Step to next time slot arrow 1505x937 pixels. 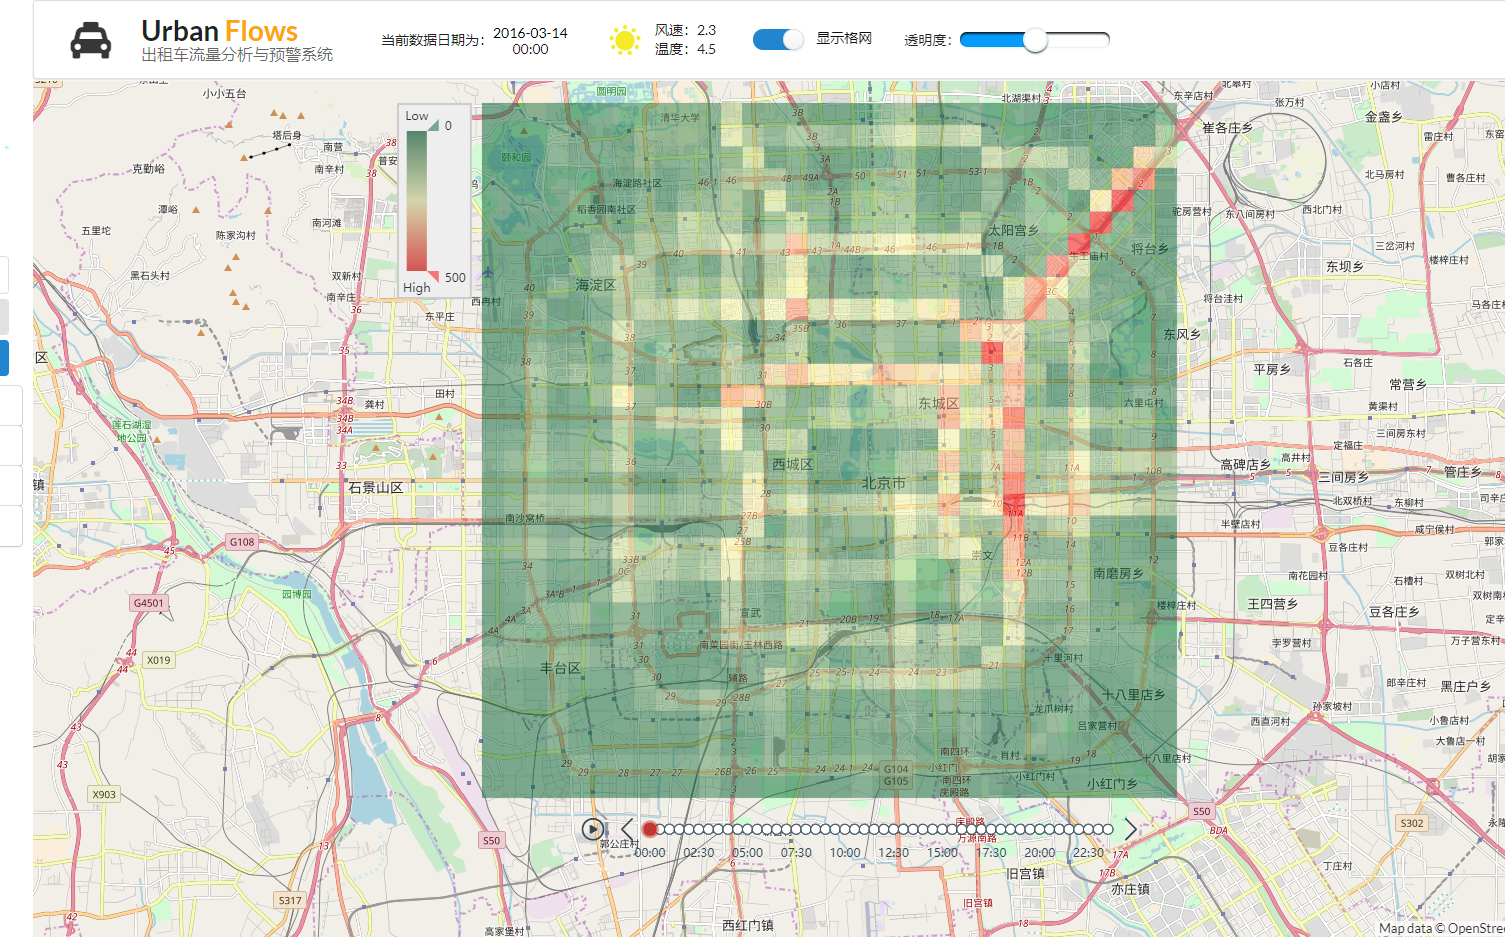[x=1130, y=829]
